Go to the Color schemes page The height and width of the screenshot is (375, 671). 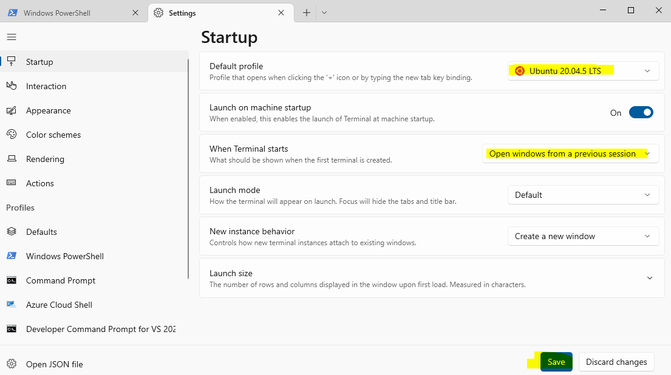click(94, 134)
